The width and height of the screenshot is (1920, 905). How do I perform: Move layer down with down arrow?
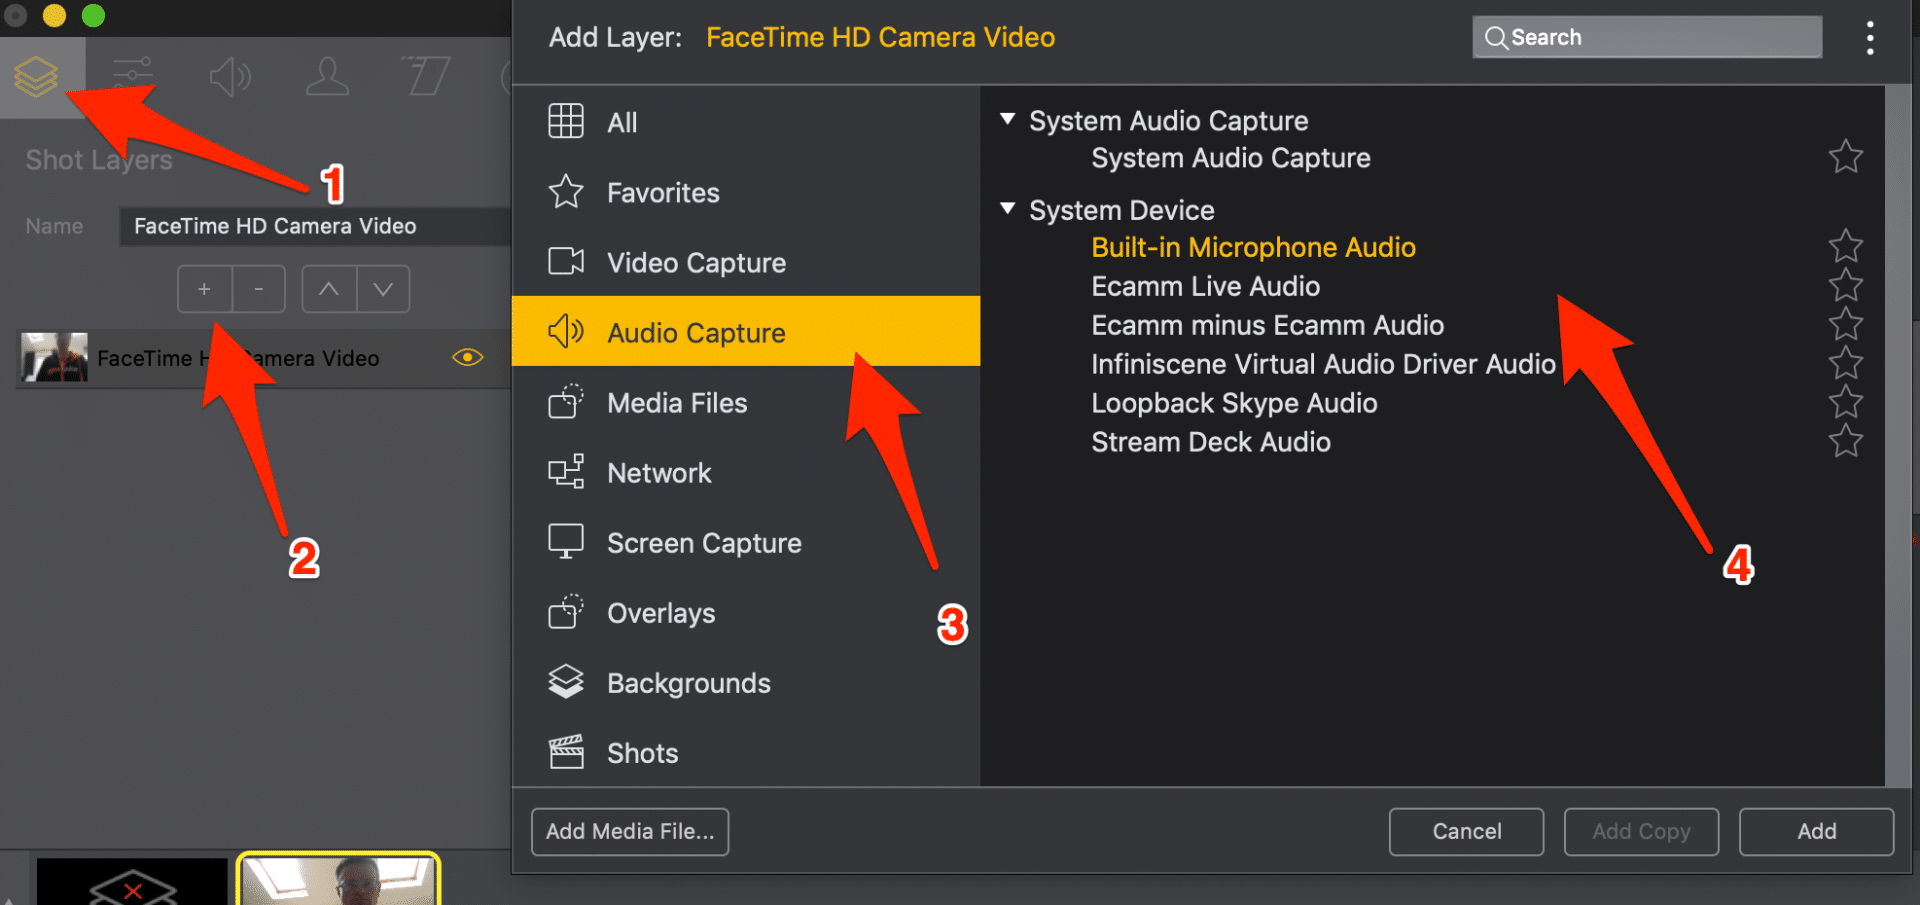(x=383, y=289)
